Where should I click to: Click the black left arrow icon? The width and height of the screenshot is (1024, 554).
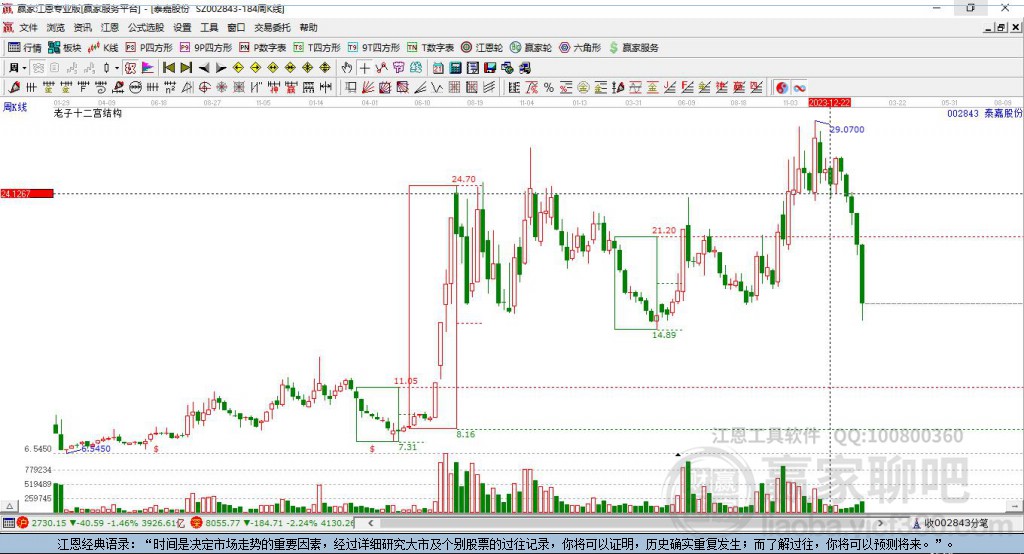coord(204,68)
